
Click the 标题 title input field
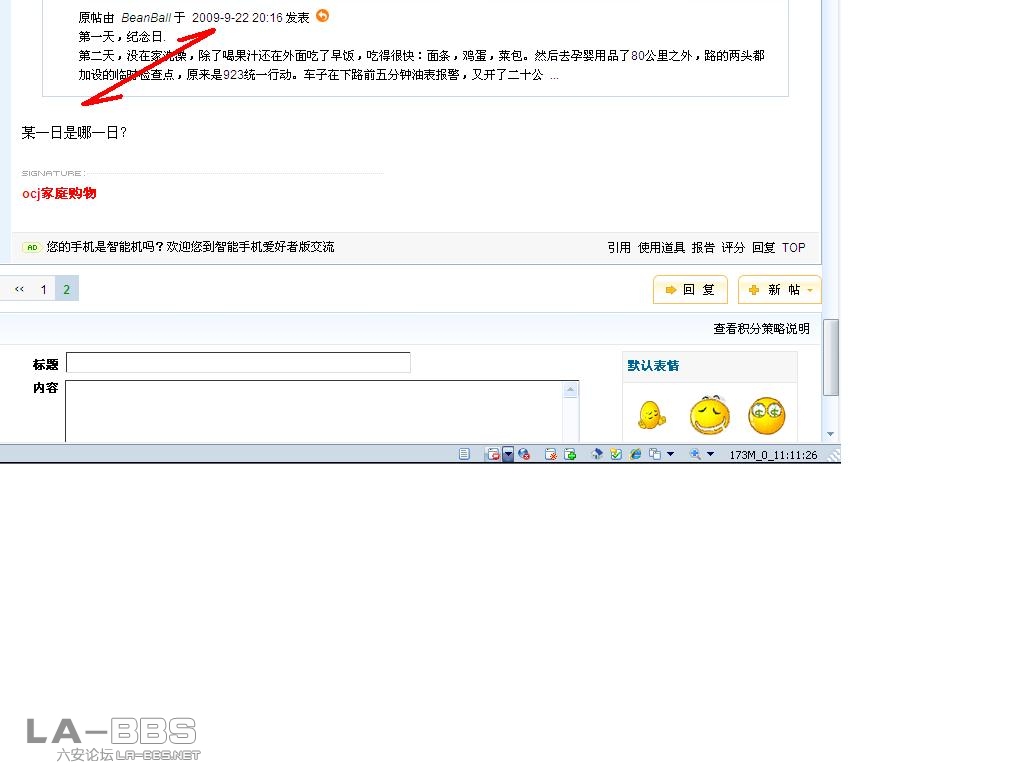coord(238,363)
